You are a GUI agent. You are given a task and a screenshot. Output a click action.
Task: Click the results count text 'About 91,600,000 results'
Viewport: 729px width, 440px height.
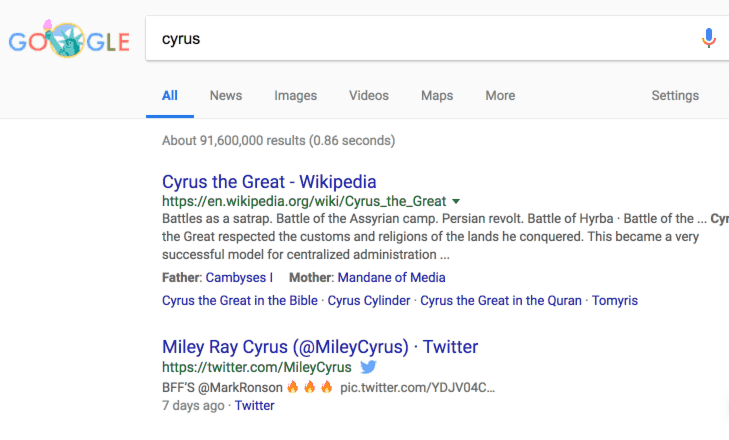(x=234, y=140)
